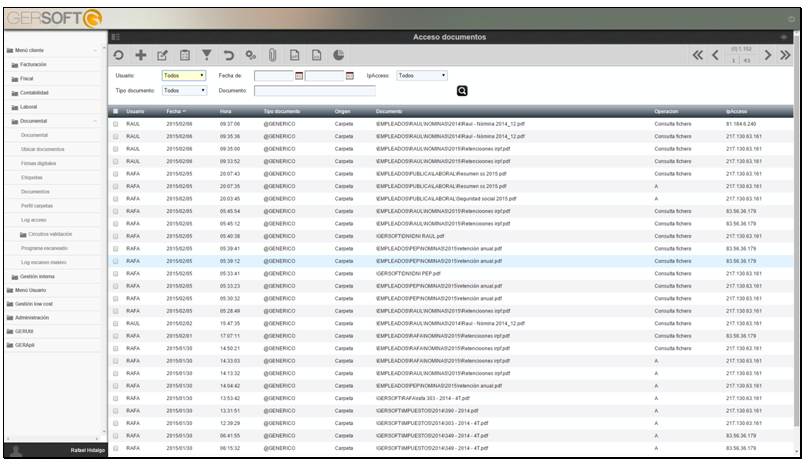
Task: Click the refresh icon in the toolbar
Action: click(118, 55)
